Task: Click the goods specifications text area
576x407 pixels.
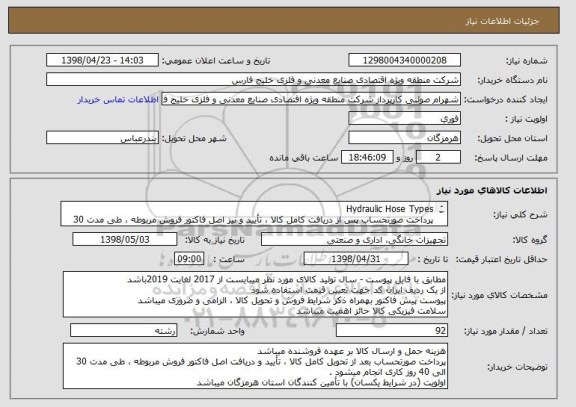Action: pyautogui.click(x=255, y=295)
